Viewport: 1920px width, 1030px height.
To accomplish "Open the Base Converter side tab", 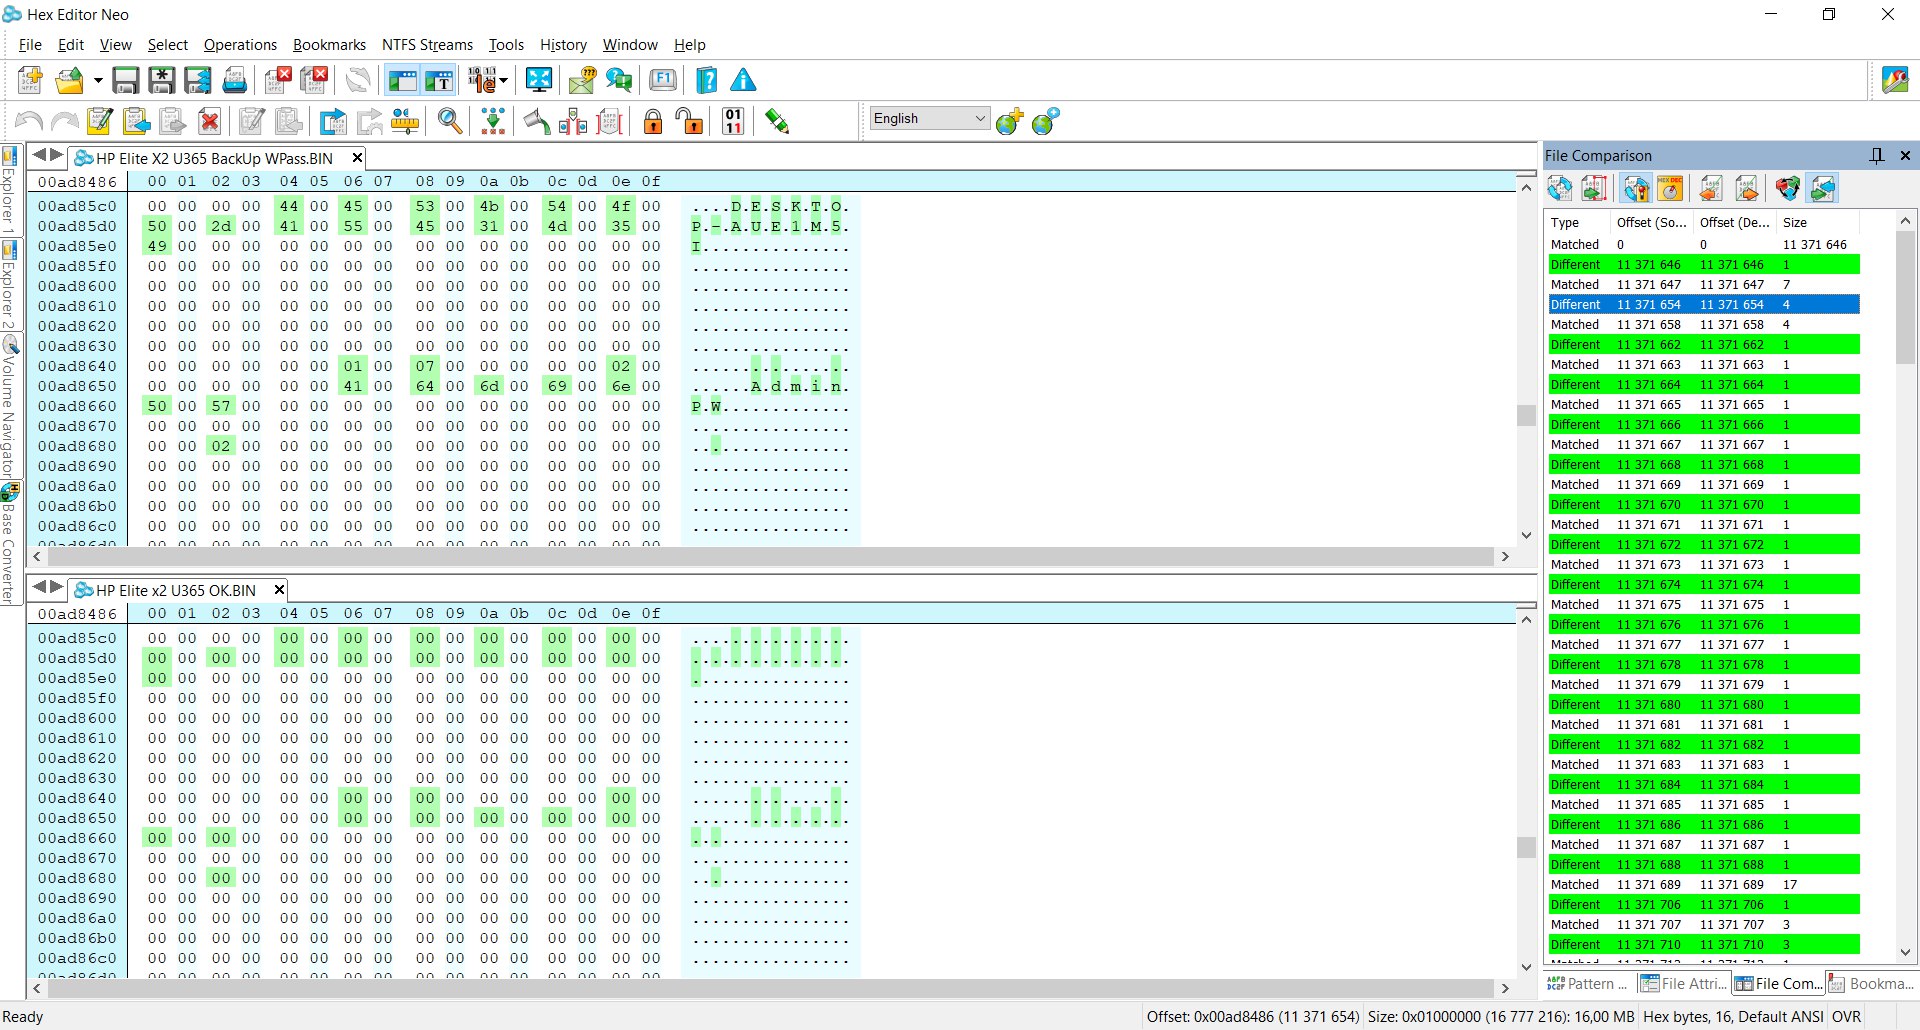I will [x=9, y=545].
